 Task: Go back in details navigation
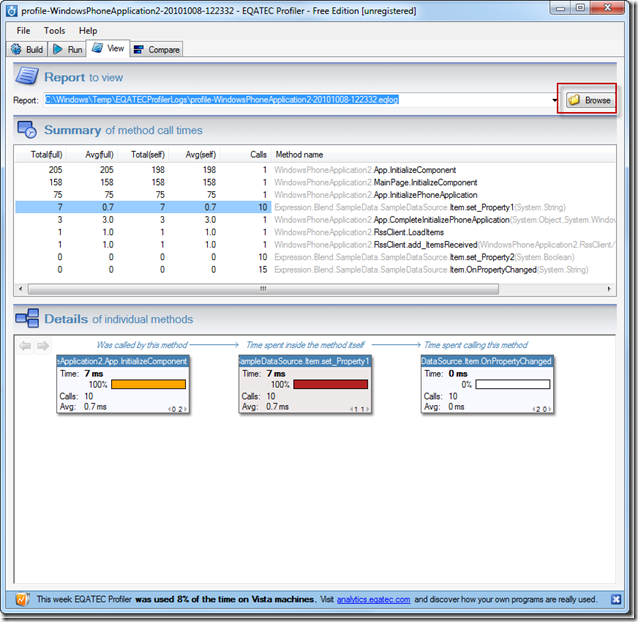tap(25, 346)
